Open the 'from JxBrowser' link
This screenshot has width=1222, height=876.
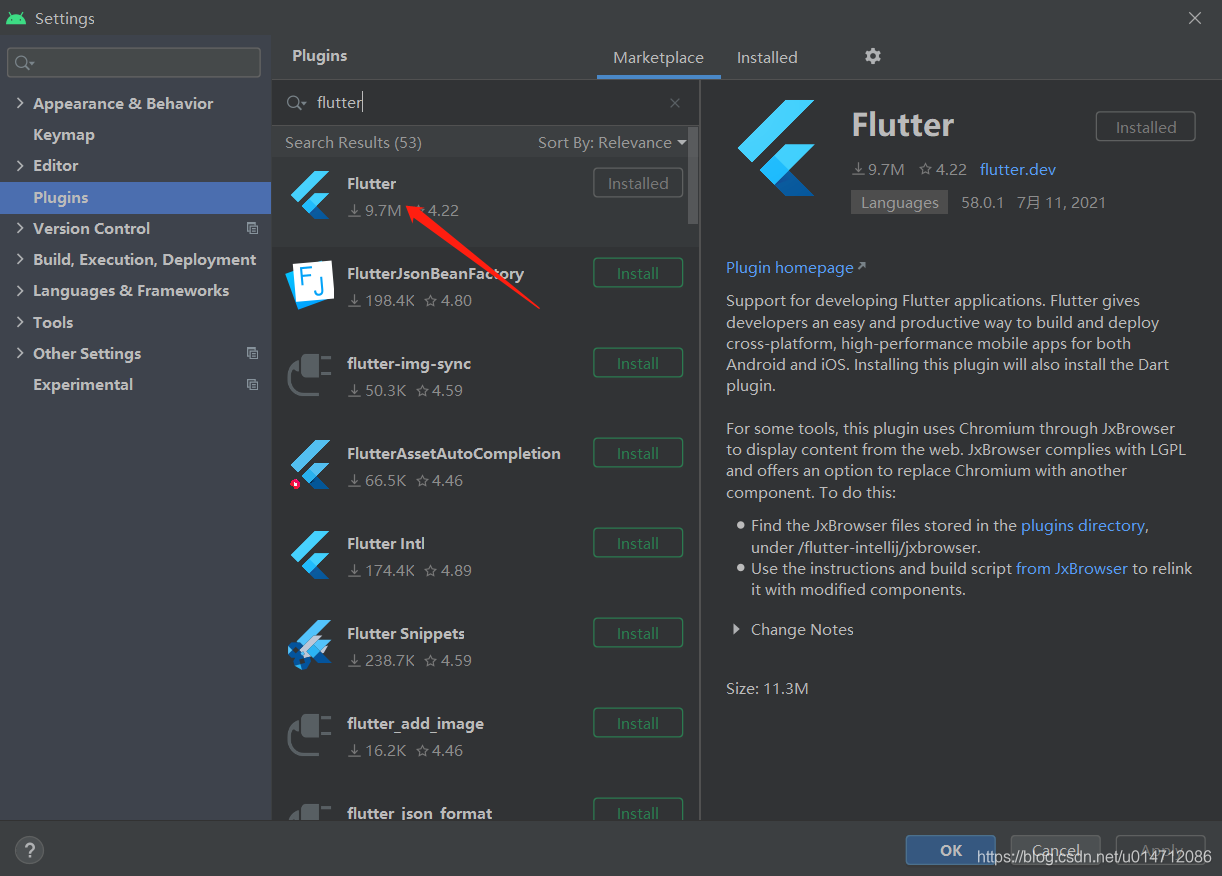pos(1072,568)
